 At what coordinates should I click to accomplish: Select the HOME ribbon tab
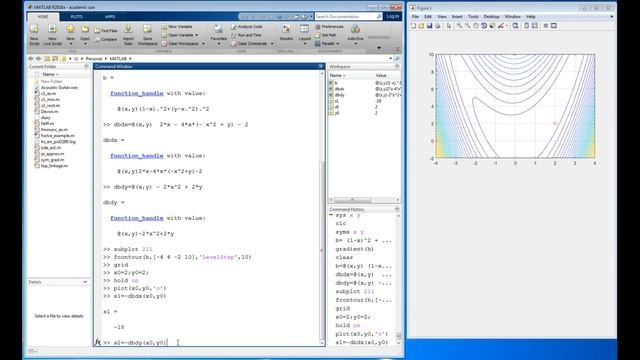pyautogui.click(x=43, y=17)
